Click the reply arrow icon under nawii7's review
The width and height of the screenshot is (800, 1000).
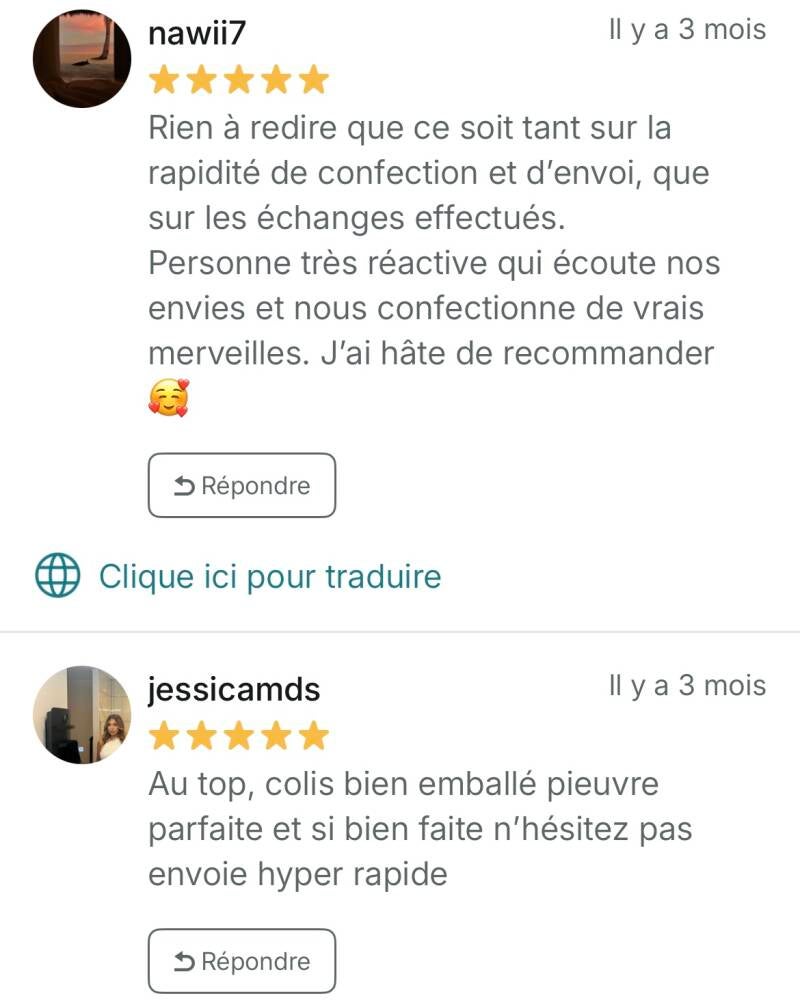(184, 486)
